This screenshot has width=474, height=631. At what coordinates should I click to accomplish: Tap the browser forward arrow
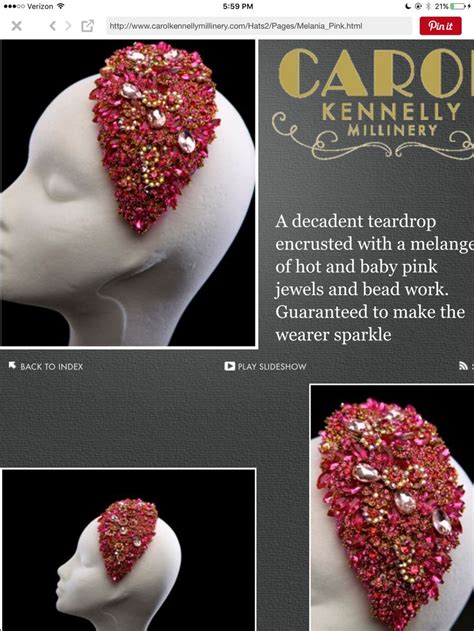pos(68,26)
